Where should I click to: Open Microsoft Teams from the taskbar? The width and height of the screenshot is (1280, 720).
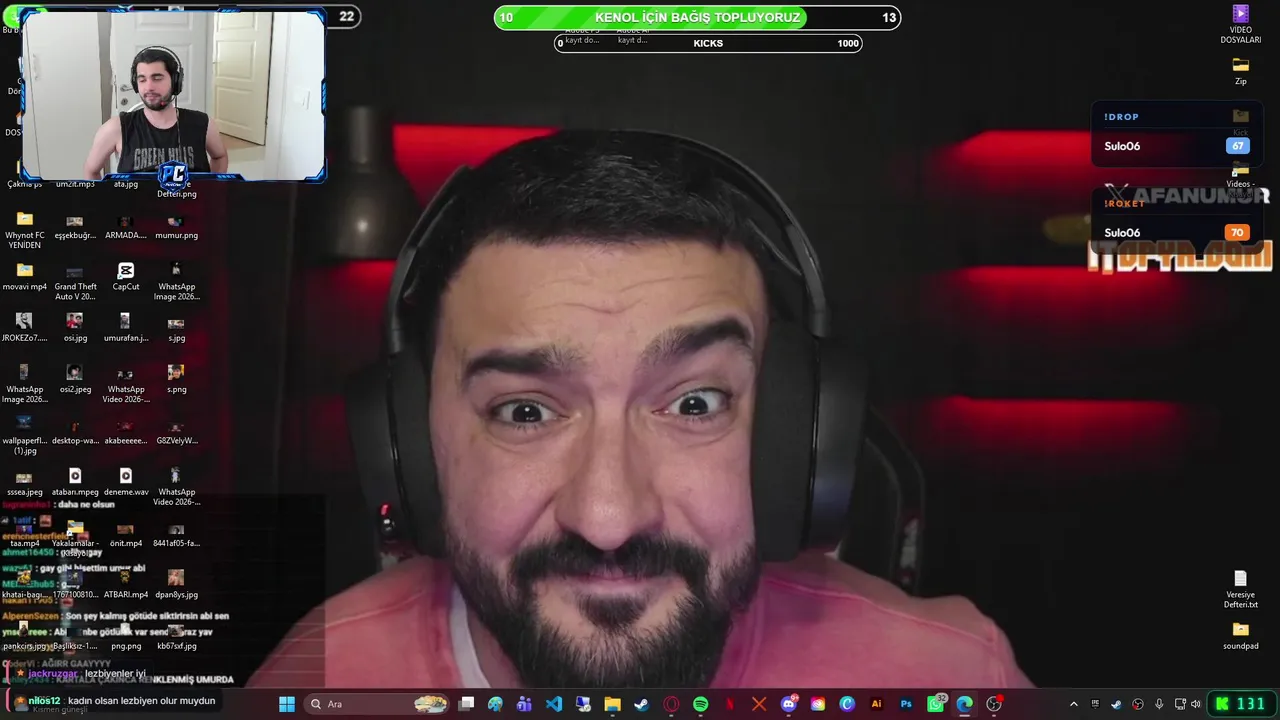[x=524, y=704]
